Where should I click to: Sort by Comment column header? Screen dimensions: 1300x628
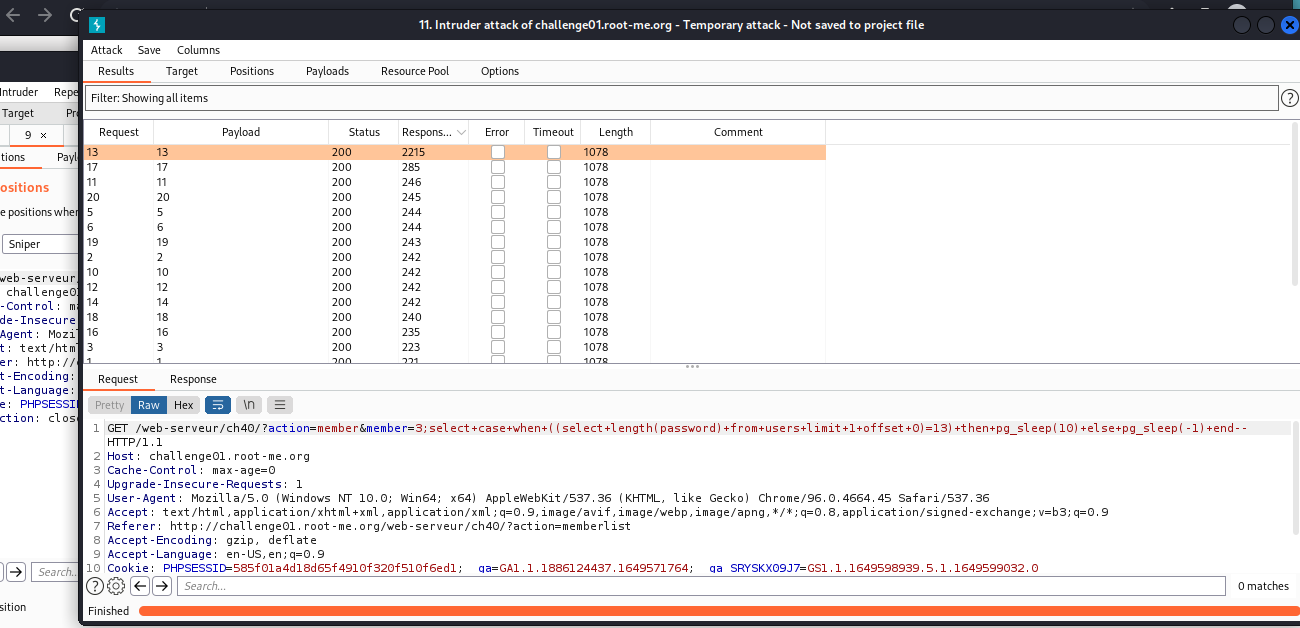[x=738, y=132]
